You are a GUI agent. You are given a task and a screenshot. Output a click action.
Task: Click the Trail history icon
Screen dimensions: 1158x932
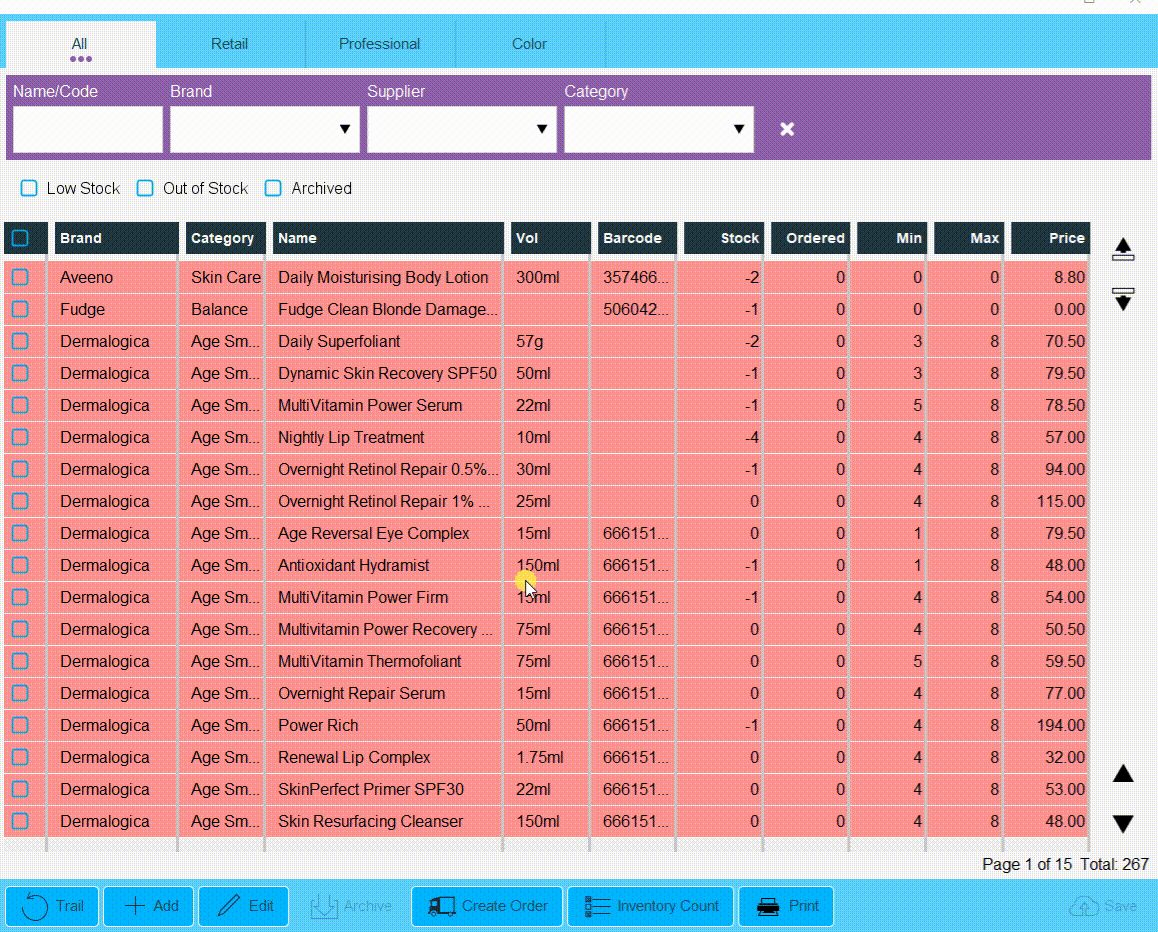click(x=35, y=906)
